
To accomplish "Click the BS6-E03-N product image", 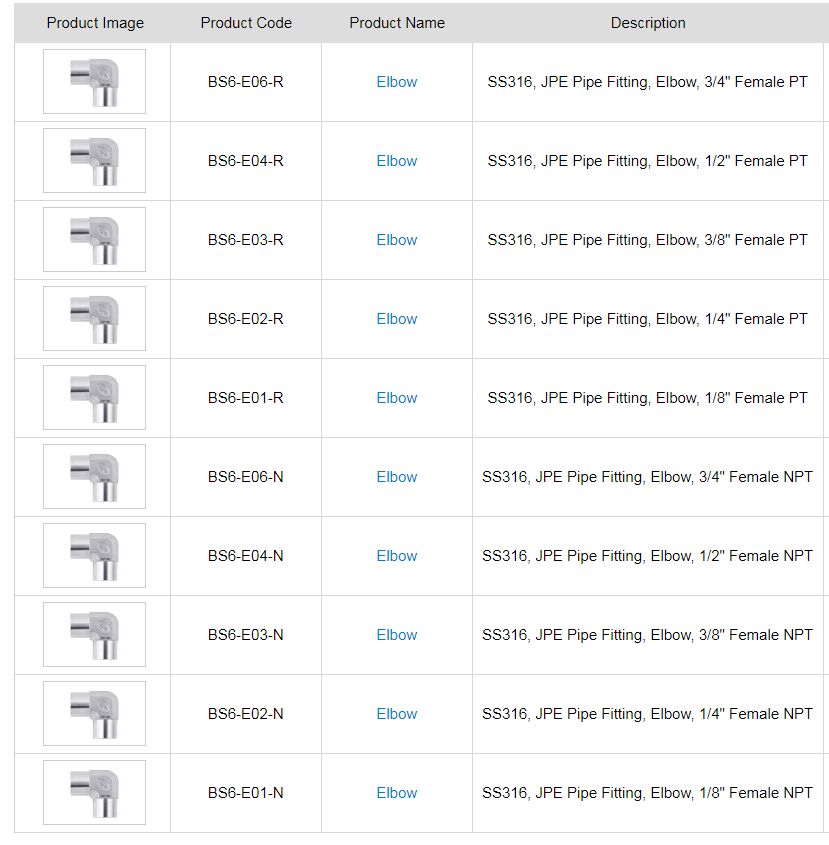I will (94, 635).
